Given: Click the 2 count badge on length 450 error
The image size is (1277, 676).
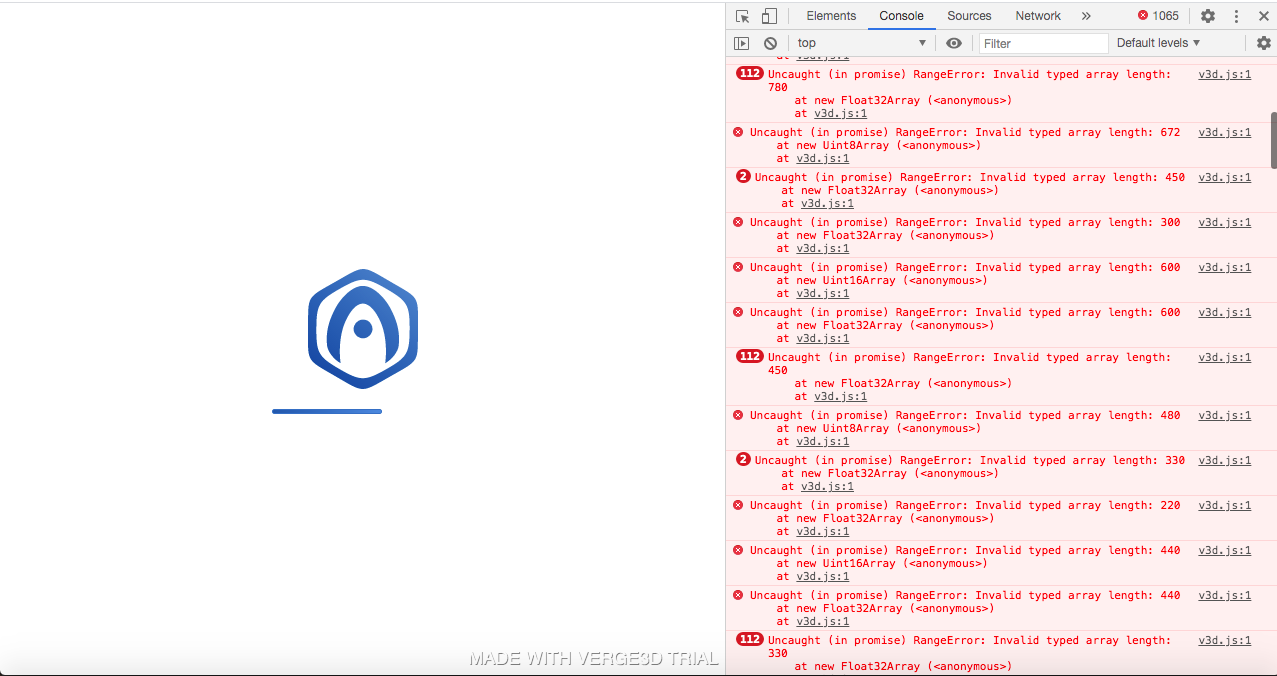Looking at the screenshot, I should point(743,177).
